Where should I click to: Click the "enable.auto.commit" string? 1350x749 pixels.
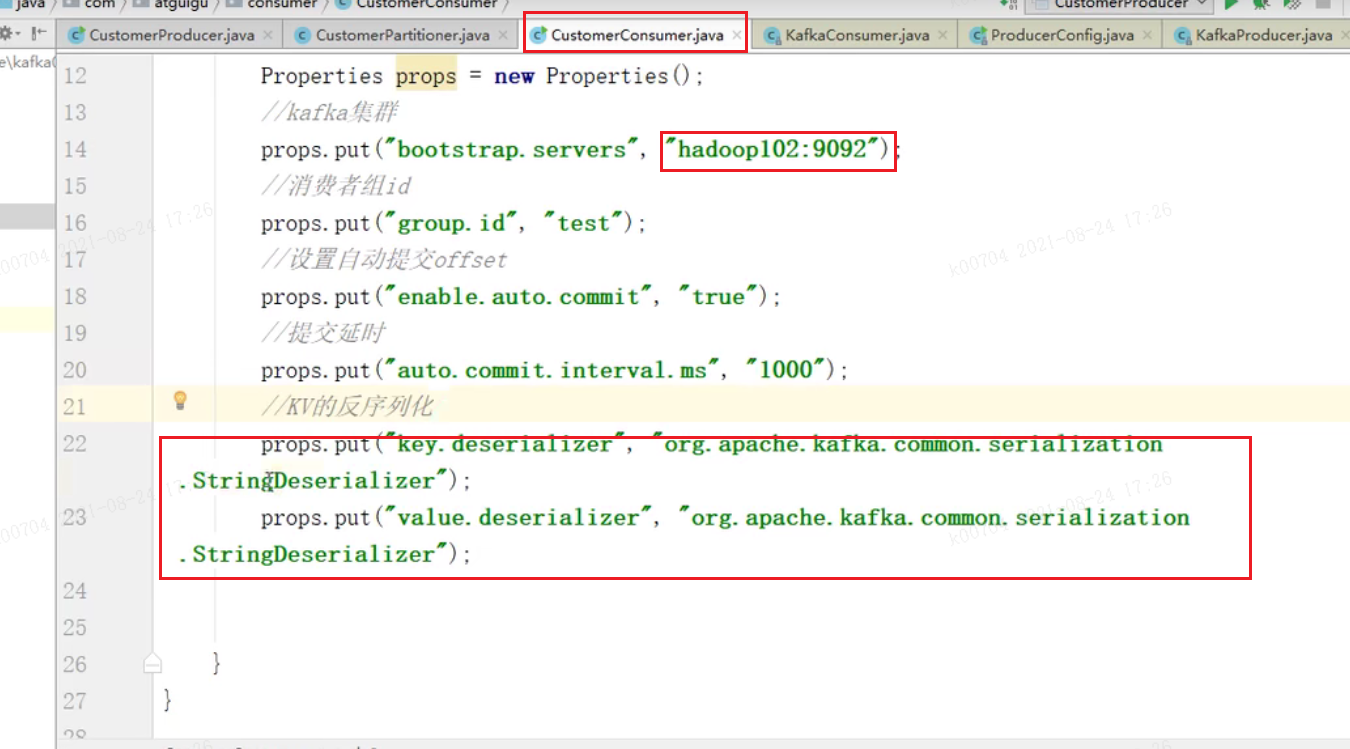[x=518, y=297]
